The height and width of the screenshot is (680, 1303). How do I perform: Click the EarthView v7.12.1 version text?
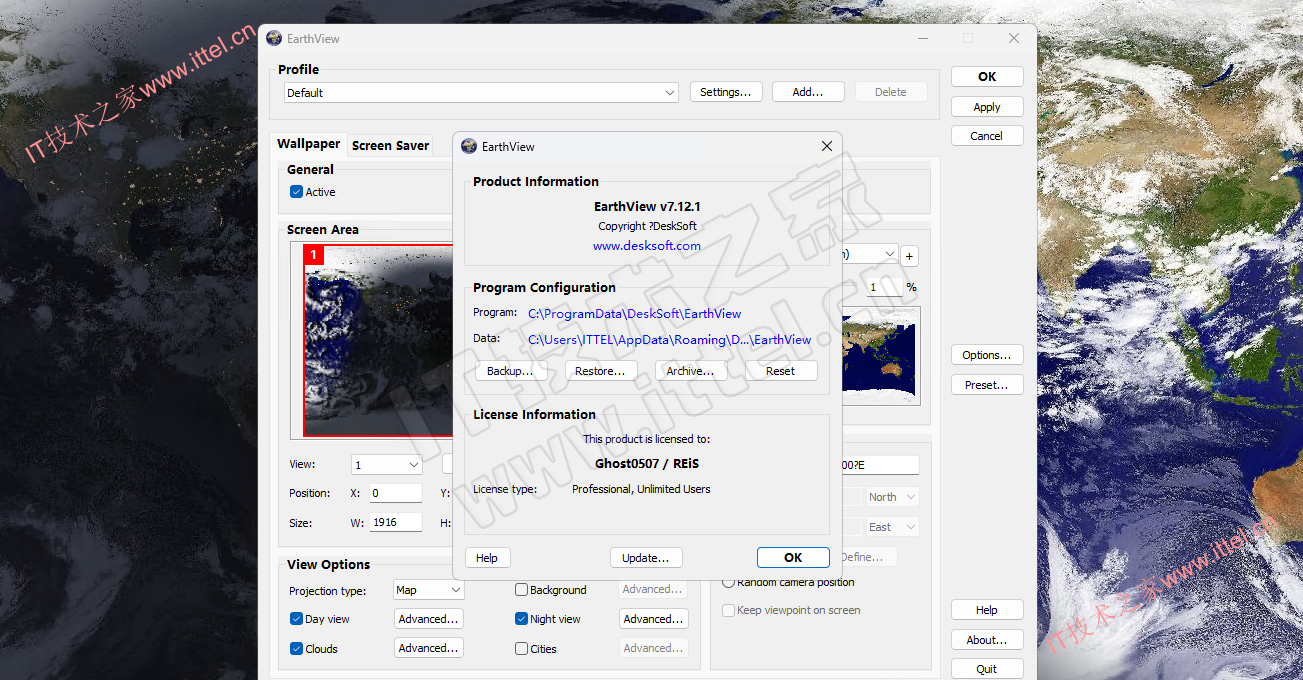click(x=647, y=207)
